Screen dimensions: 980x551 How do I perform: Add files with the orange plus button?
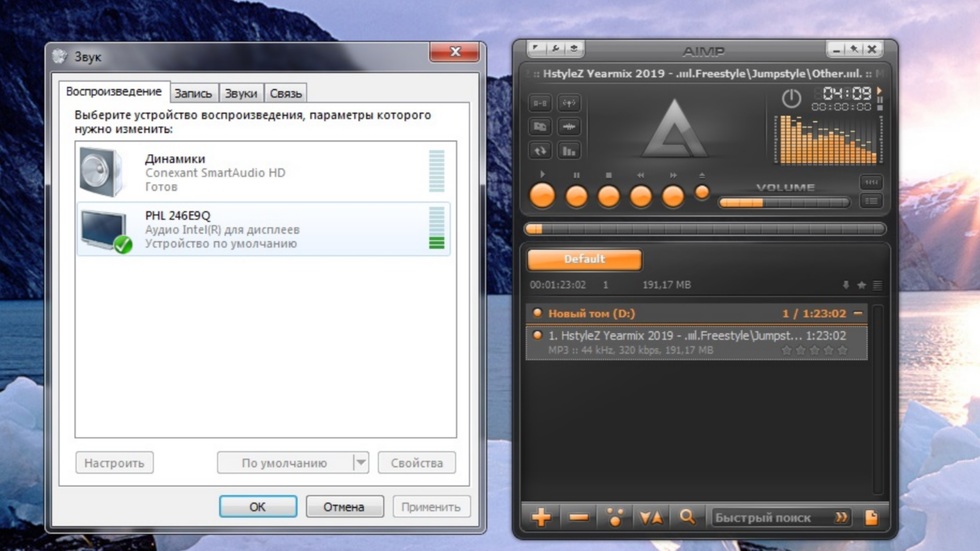tap(541, 517)
